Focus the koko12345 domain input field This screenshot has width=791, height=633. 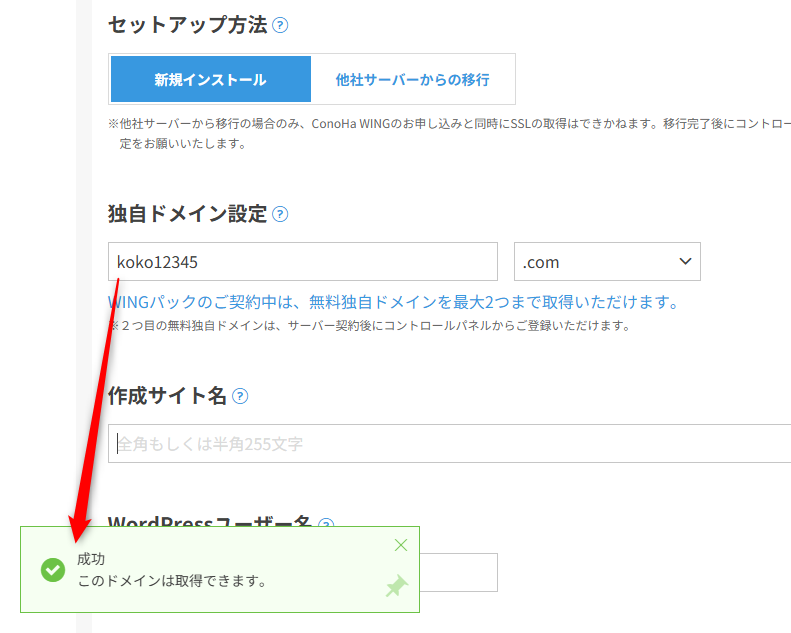pyautogui.click(x=303, y=262)
